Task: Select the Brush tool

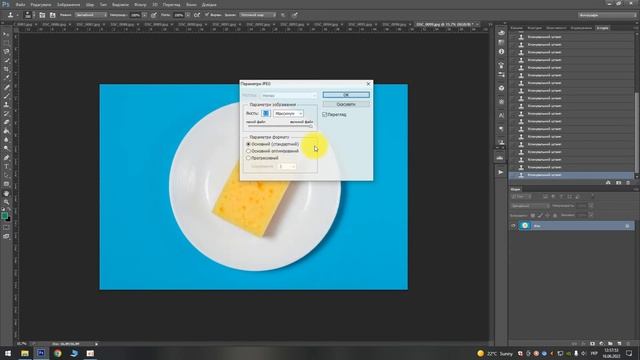Action: click(x=6, y=96)
